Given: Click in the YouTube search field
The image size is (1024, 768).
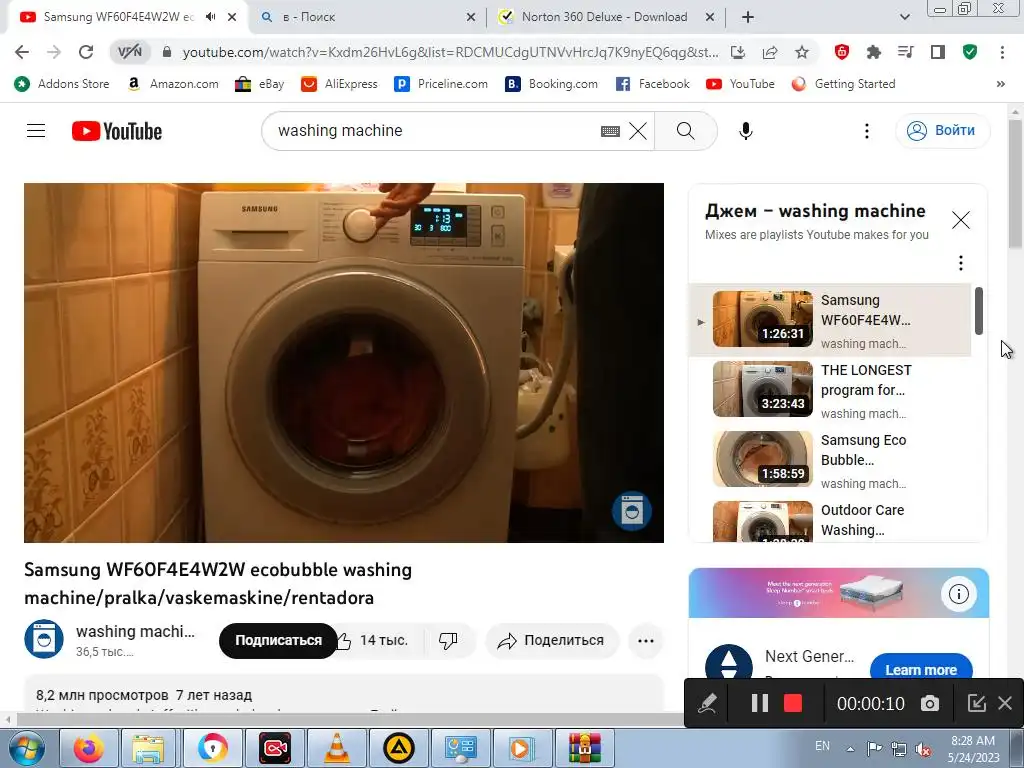Looking at the screenshot, I should click(x=431, y=131).
